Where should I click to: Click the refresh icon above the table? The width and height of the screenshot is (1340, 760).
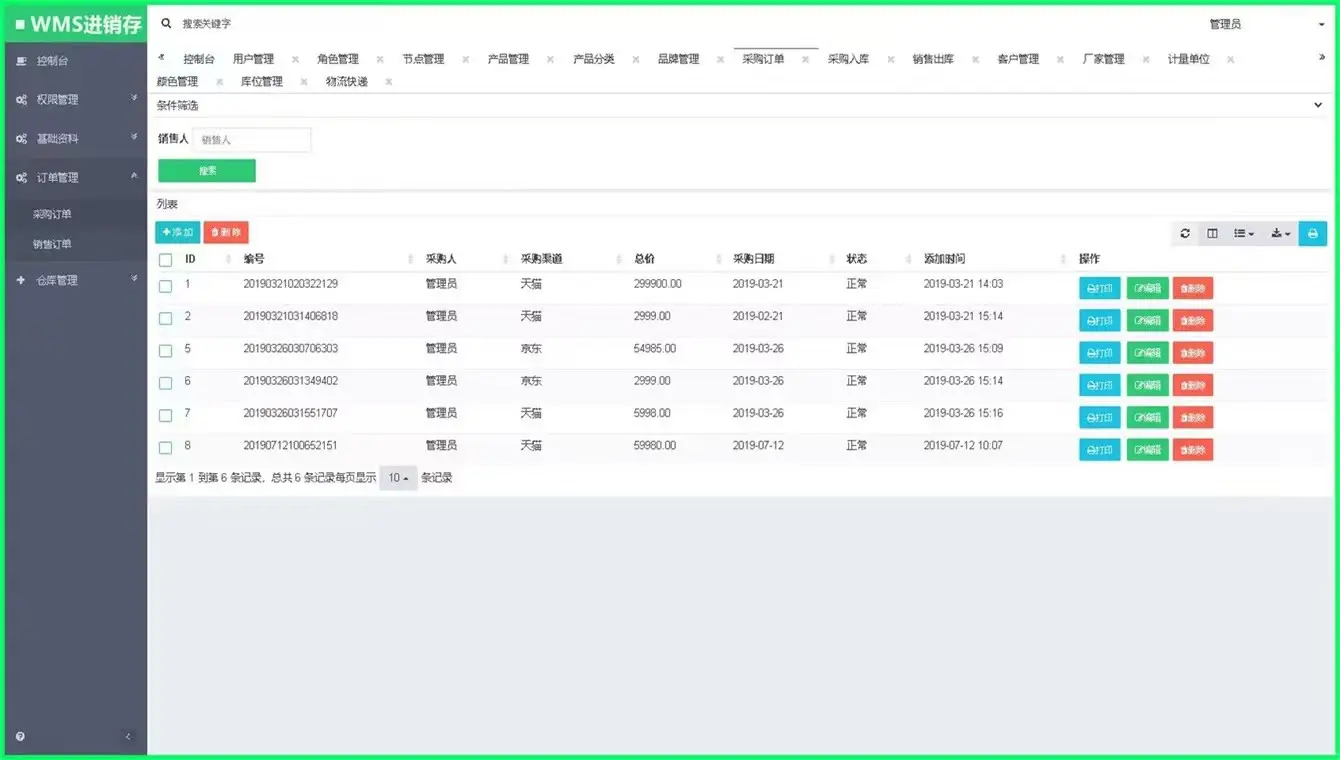point(1185,233)
